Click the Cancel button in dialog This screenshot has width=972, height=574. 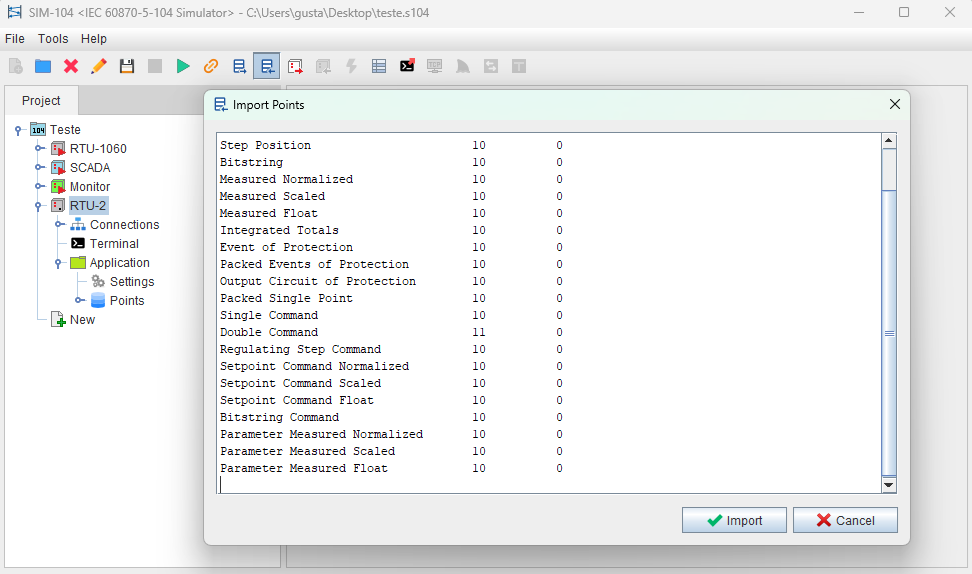pos(845,521)
